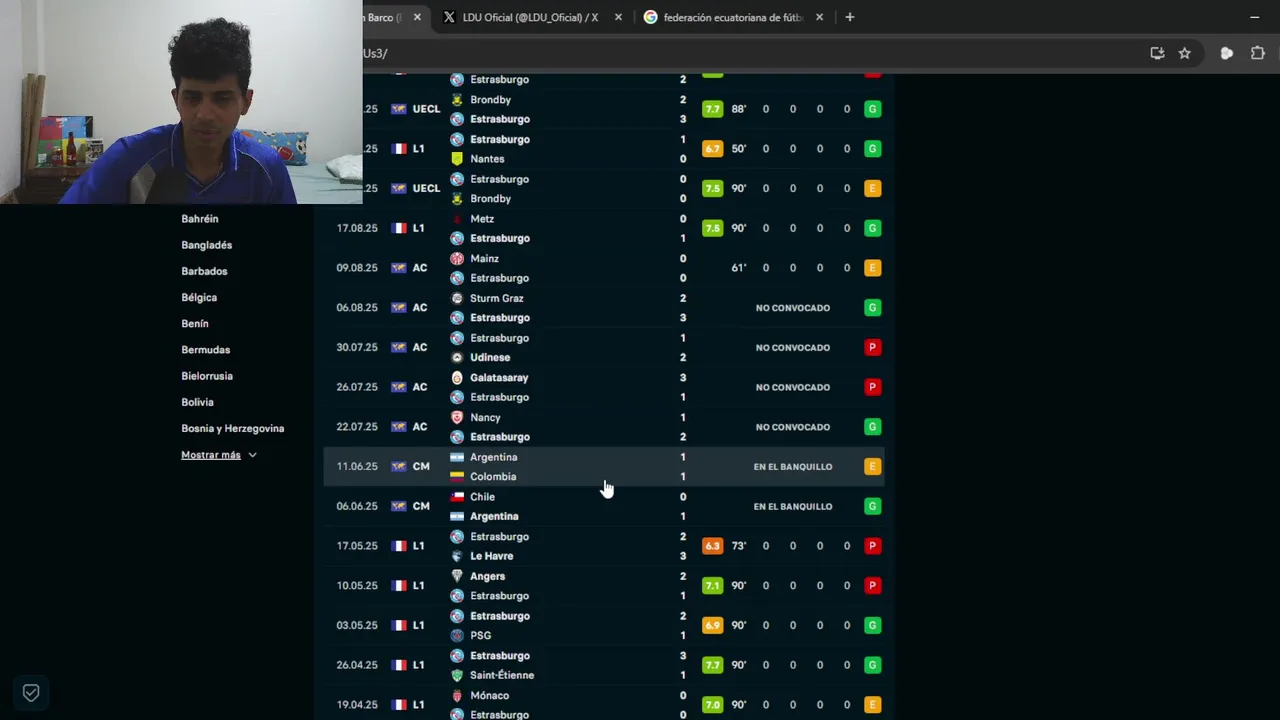Close the federación ecuatoriana Google tab
Image resolution: width=1280 pixels, height=720 pixels.
coord(820,17)
